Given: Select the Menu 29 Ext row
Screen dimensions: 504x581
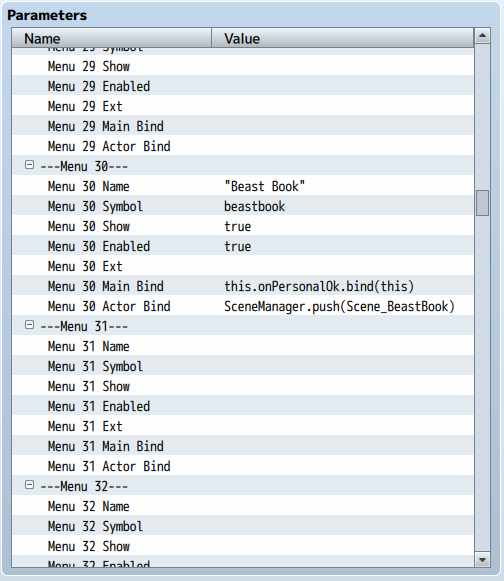Looking at the screenshot, I should click(243, 106).
